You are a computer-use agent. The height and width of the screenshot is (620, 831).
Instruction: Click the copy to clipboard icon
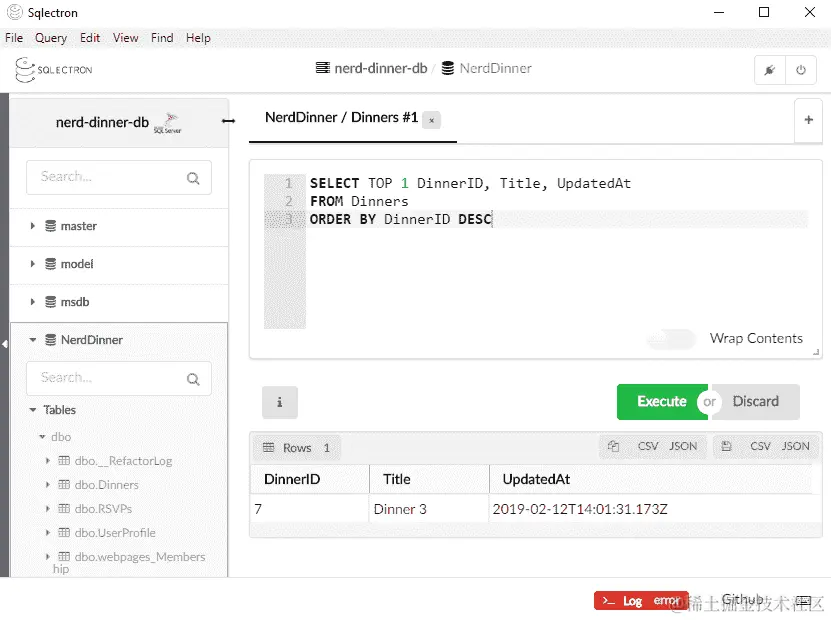coord(613,446)
